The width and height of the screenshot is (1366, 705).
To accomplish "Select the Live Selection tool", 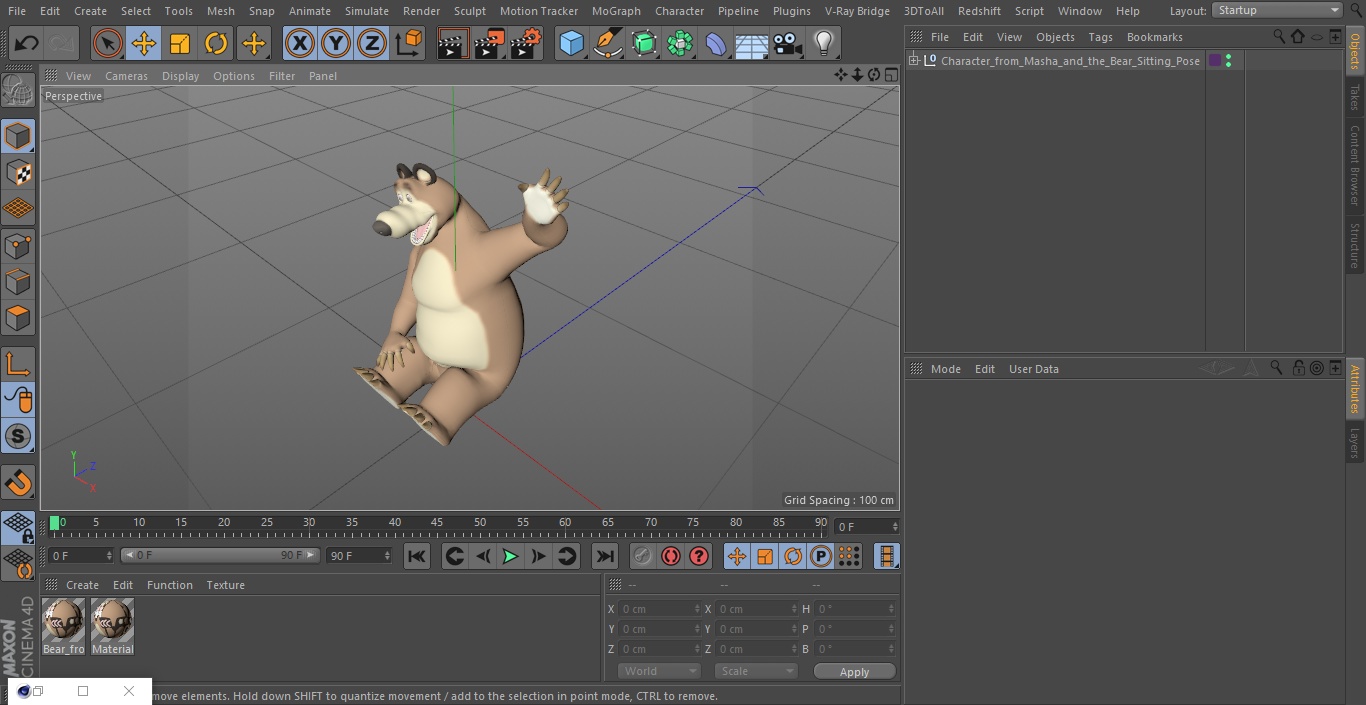I will point(107,43).
